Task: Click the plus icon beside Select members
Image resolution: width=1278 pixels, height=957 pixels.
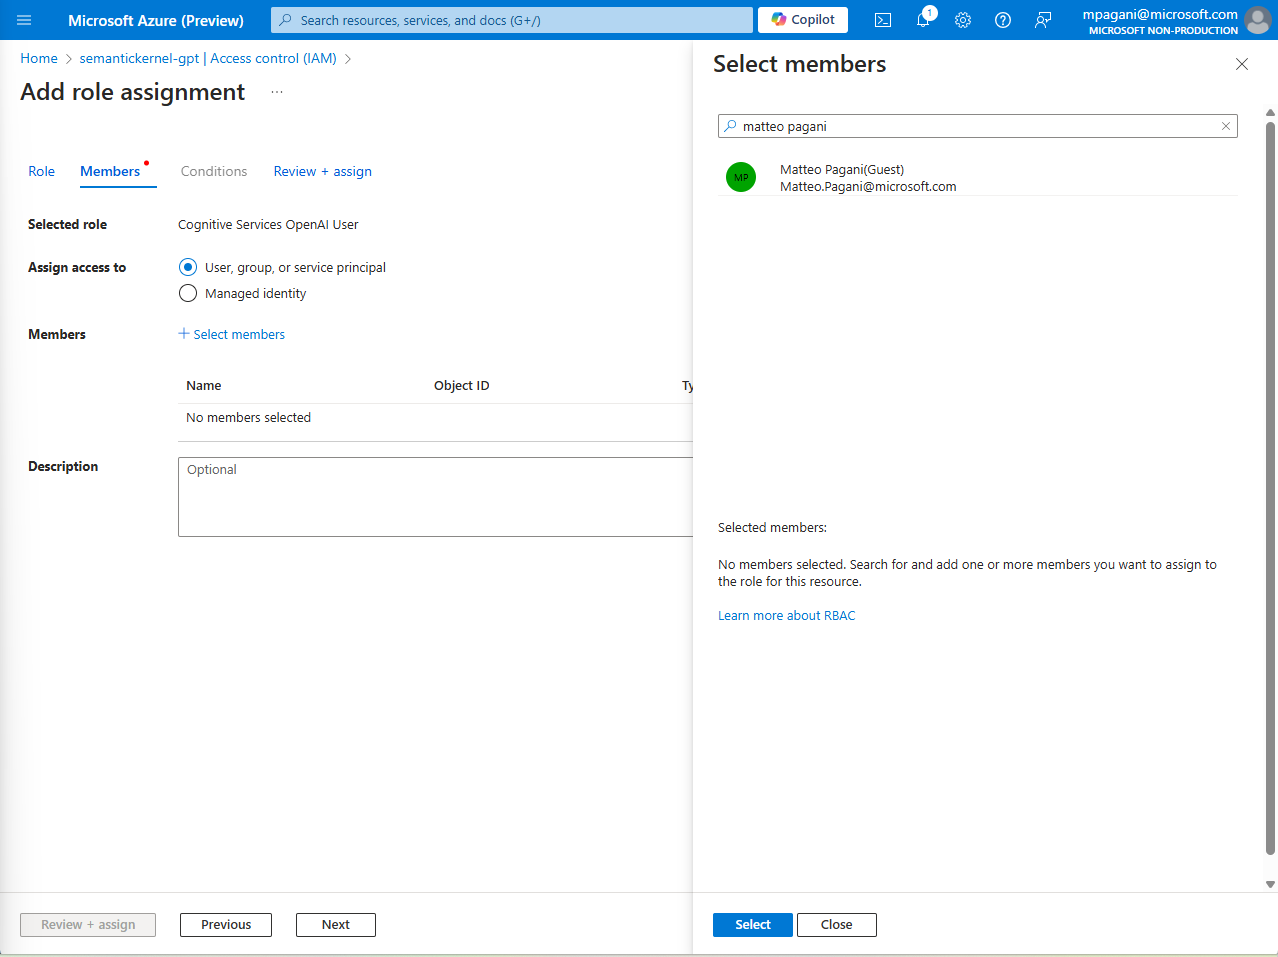Action: click(x=184, y=334)
